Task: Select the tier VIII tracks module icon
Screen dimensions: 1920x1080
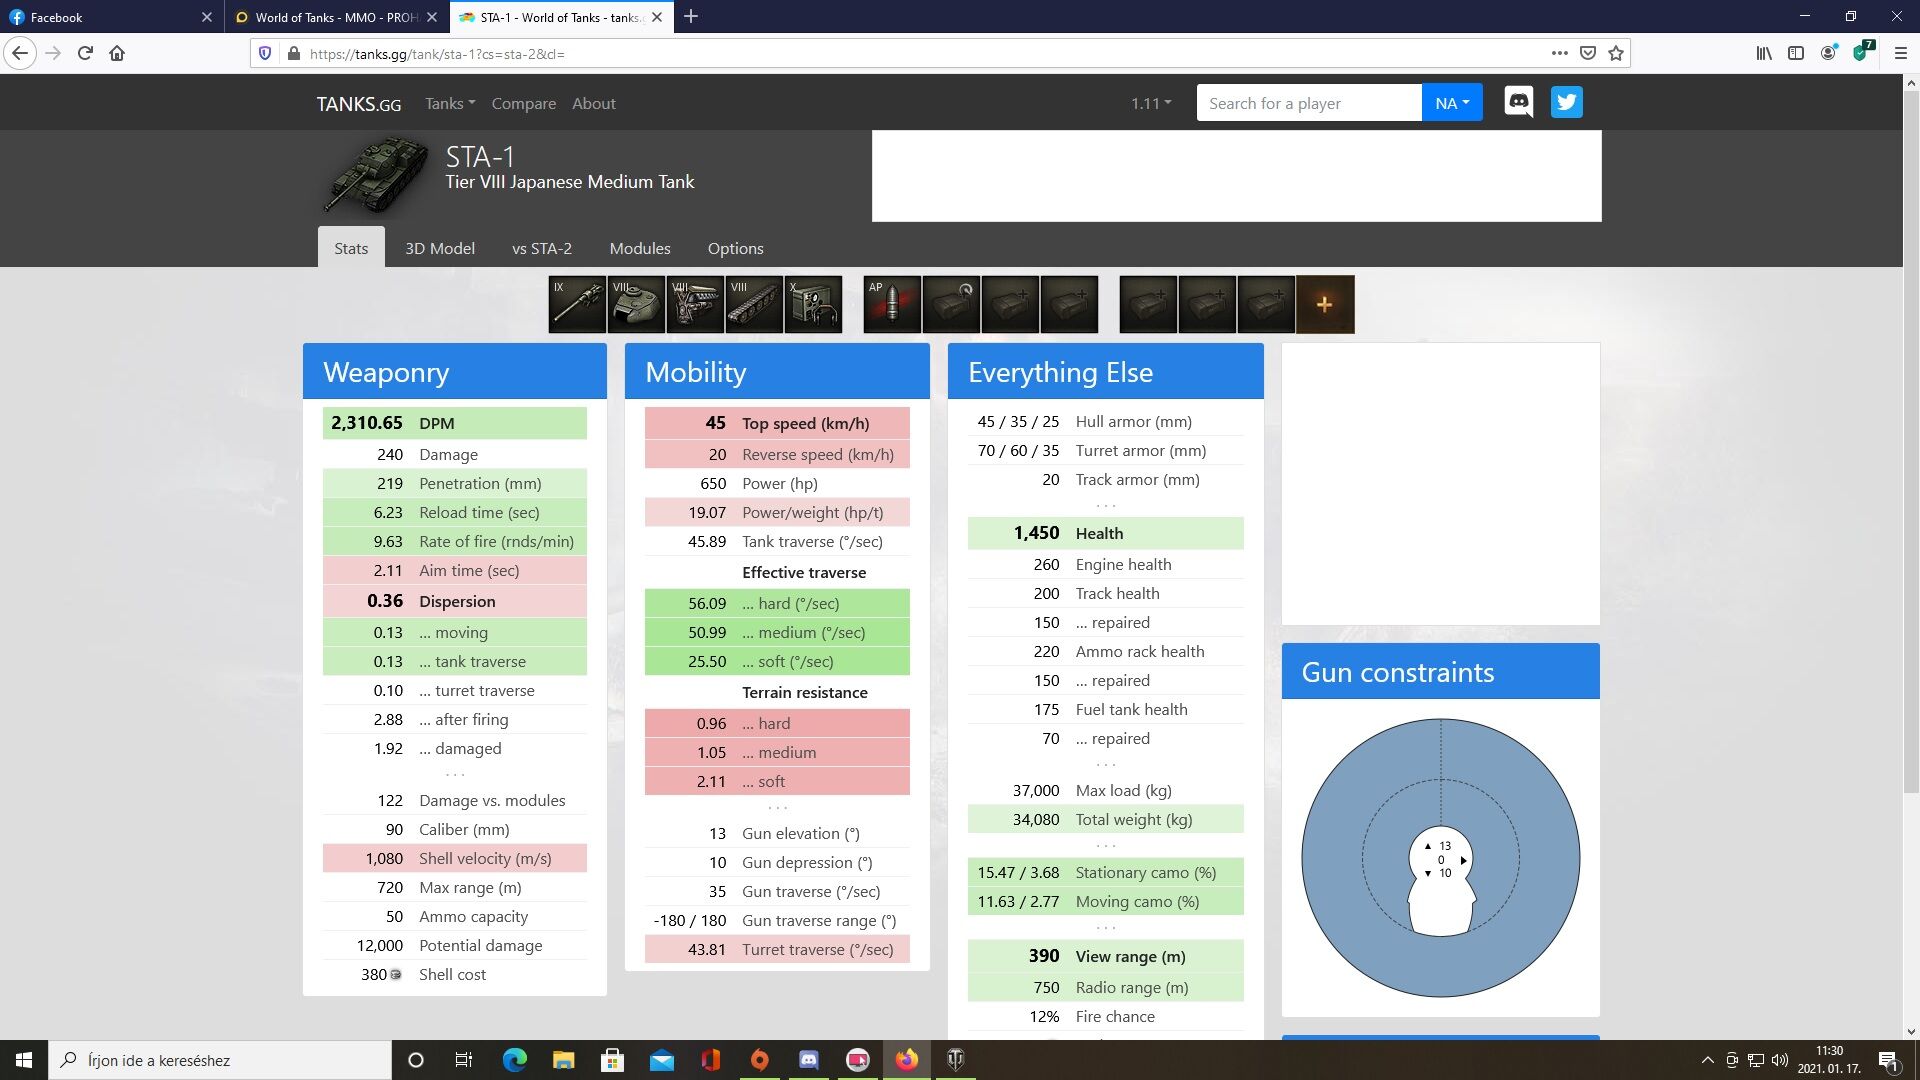Action: (x=754, y=304)
